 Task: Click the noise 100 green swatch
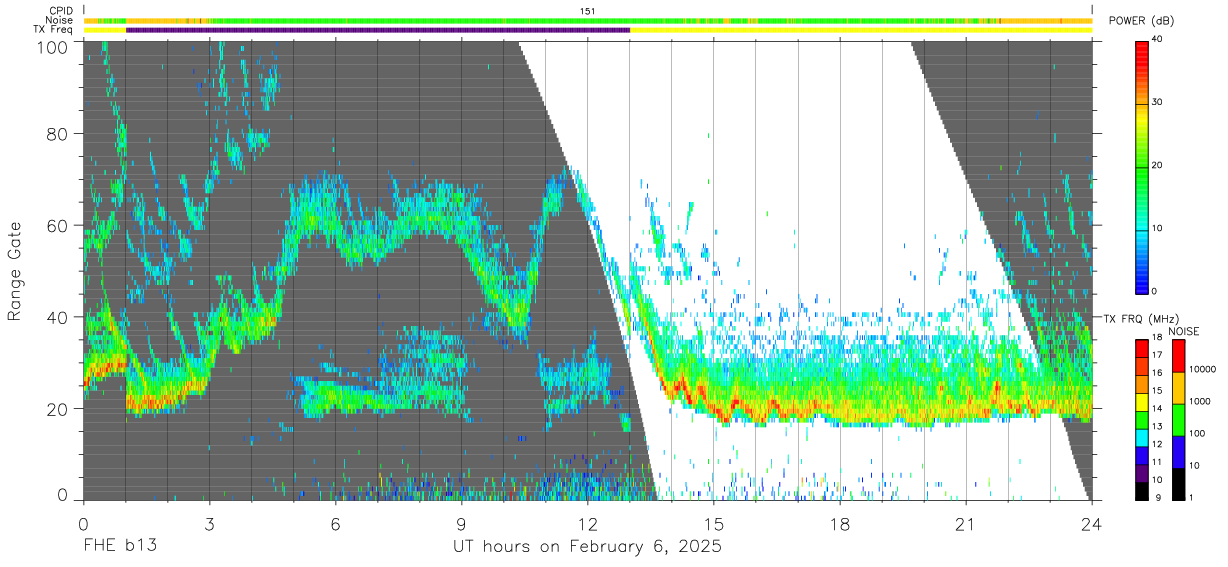click(x=1178, y=420)
